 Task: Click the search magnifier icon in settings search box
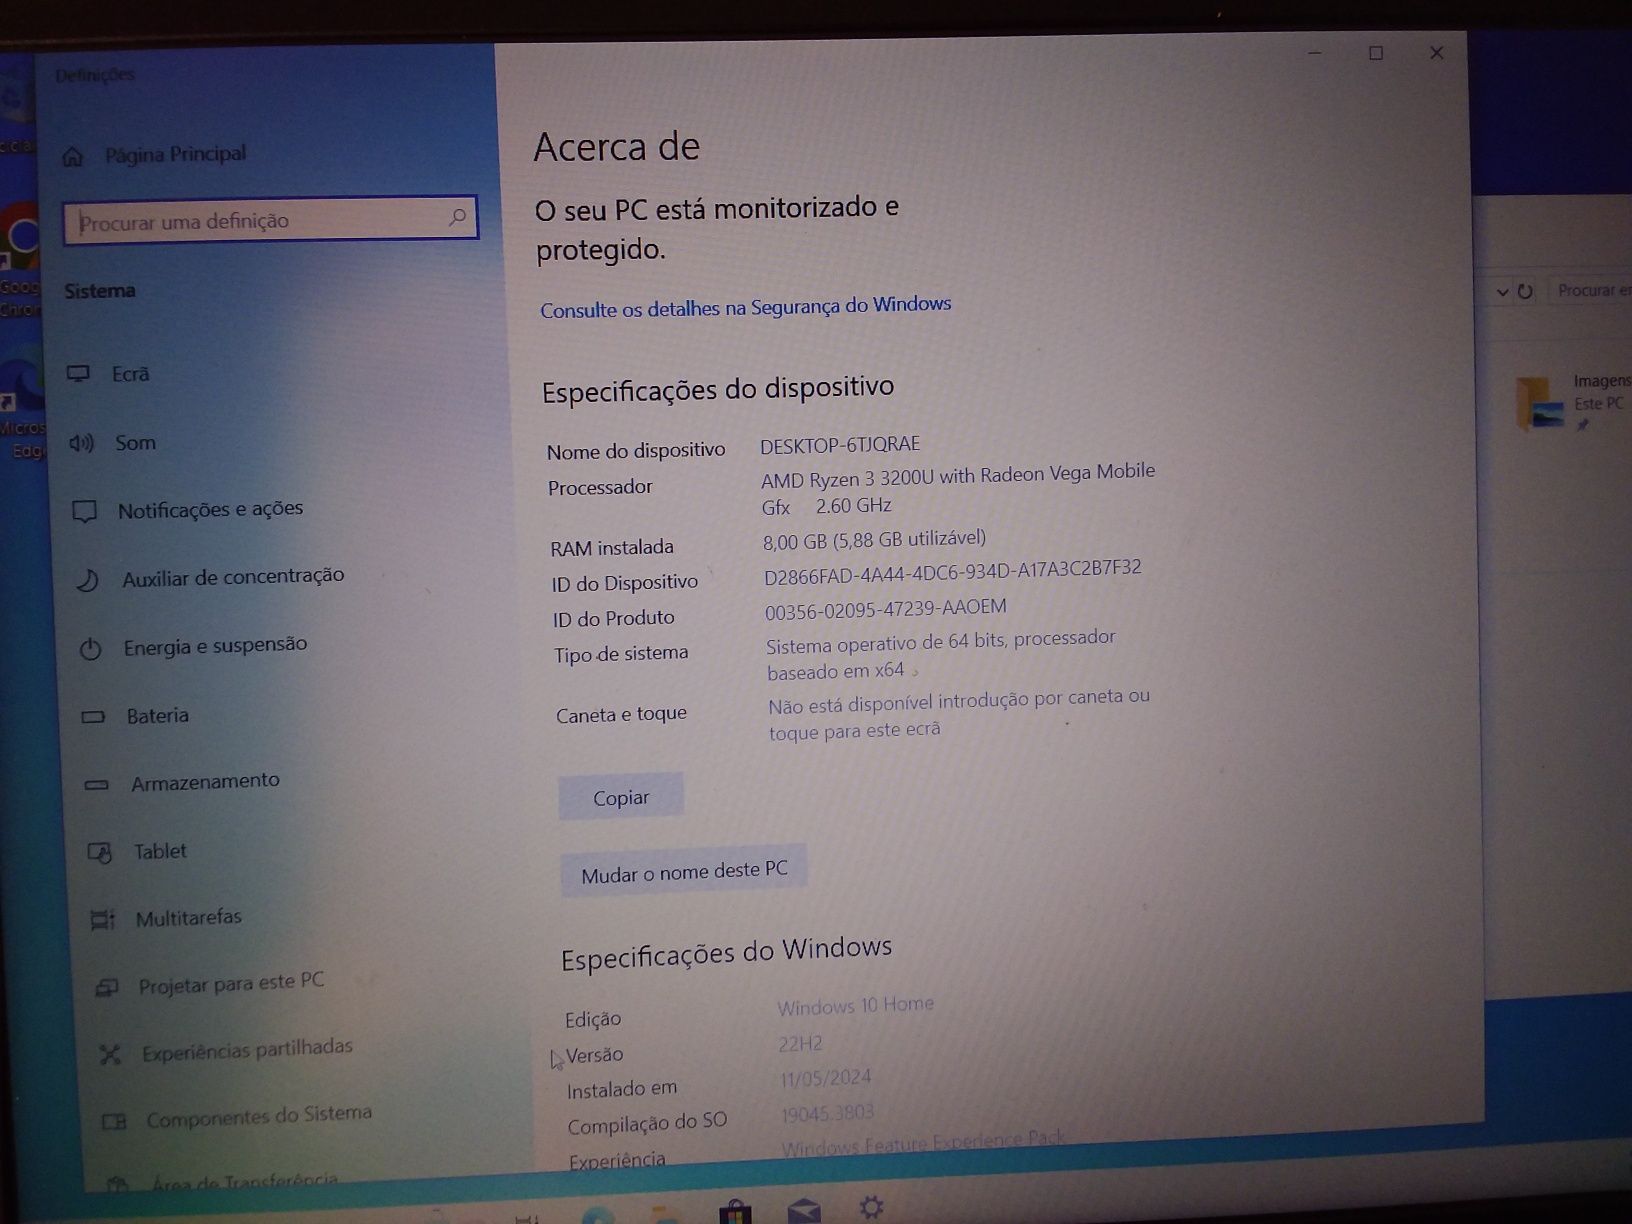point(457,217)
